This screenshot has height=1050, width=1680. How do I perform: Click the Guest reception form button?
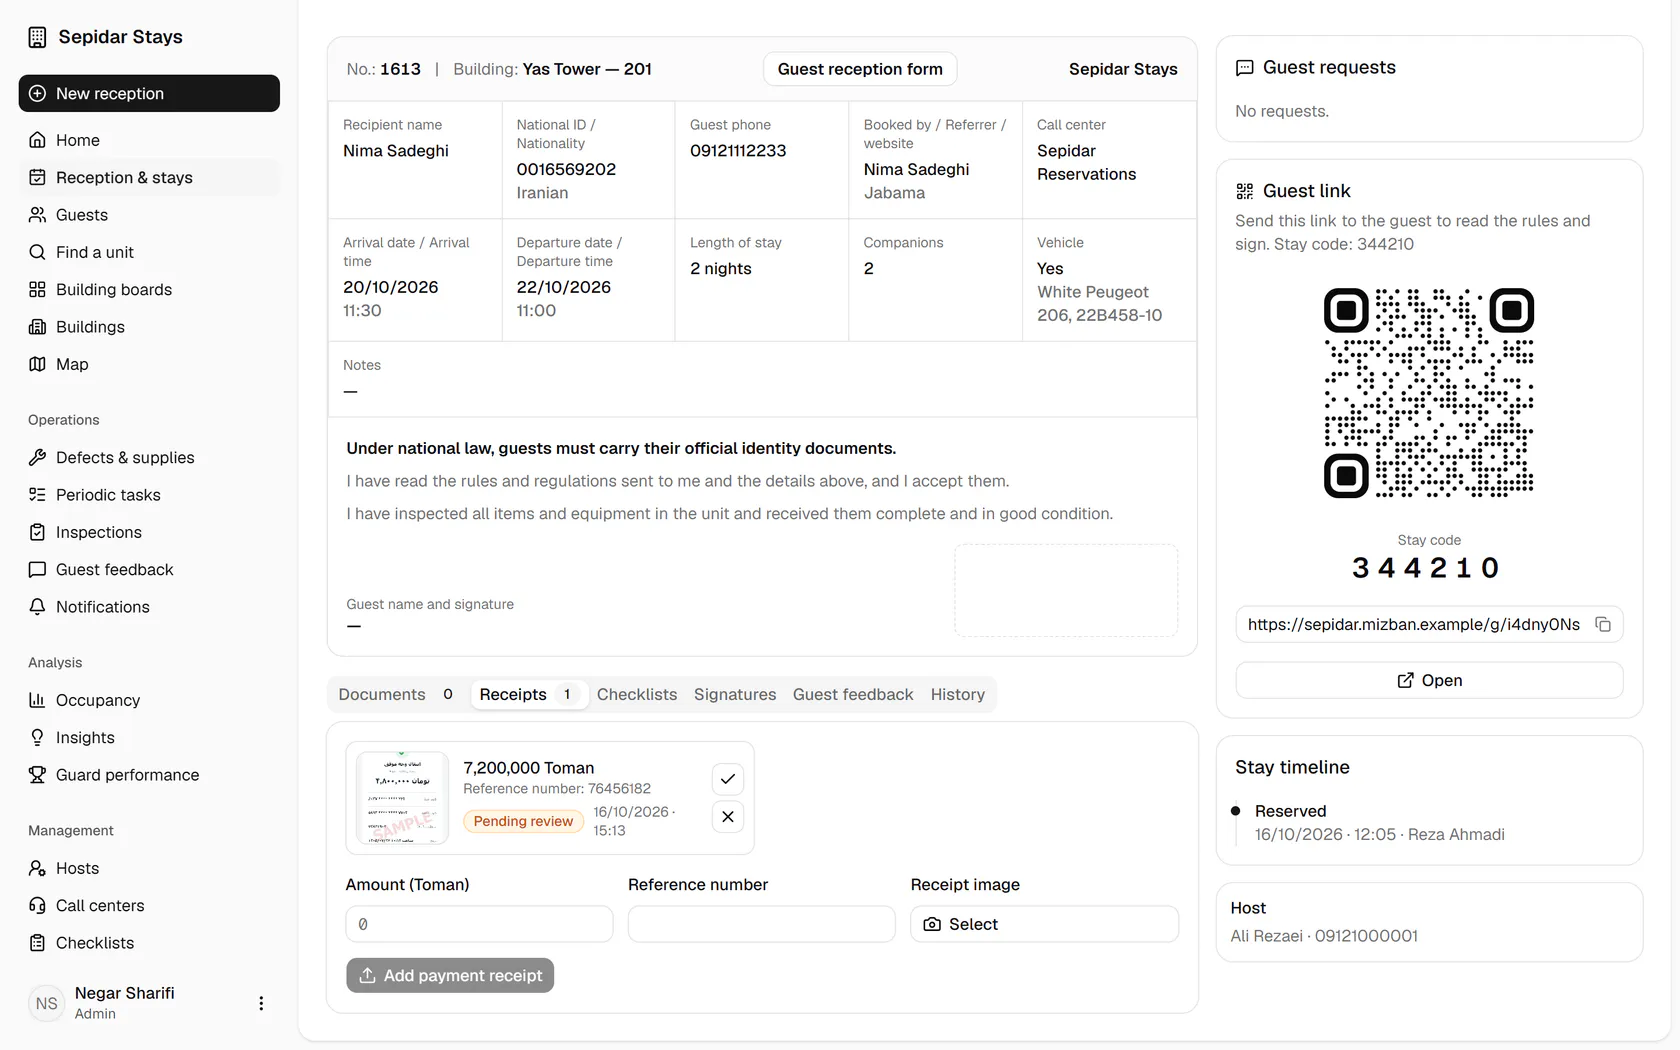tap(860, 69)
